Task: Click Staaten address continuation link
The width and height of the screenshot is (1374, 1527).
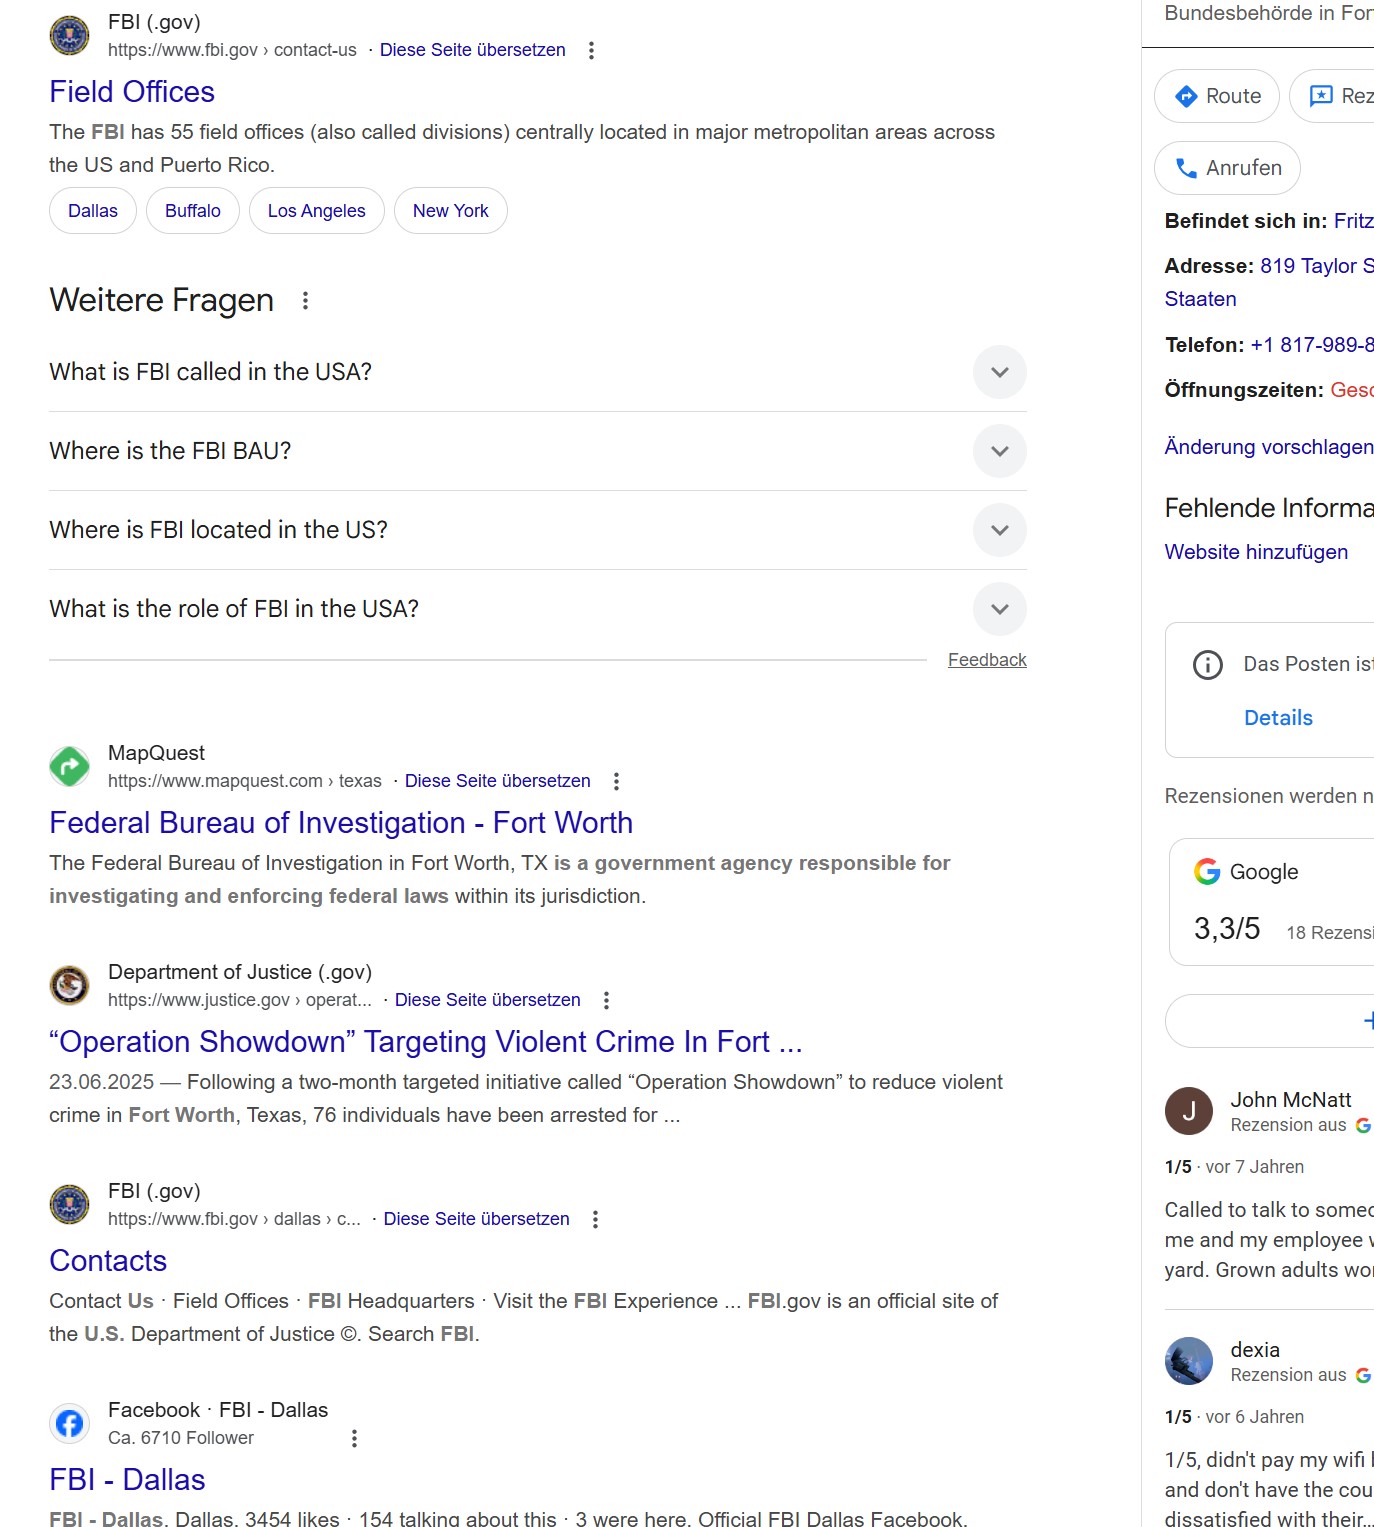Action: (1201, 299)
